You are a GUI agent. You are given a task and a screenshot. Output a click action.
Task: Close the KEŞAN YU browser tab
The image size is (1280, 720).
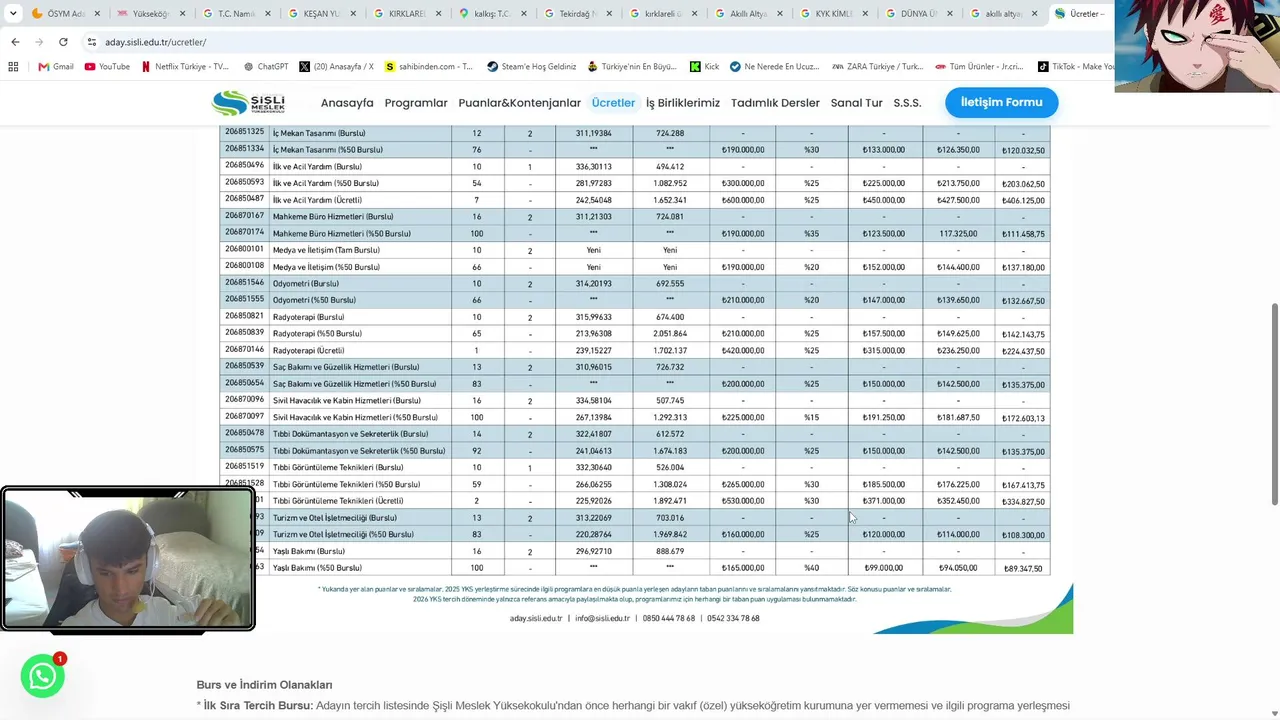[351, 14]
